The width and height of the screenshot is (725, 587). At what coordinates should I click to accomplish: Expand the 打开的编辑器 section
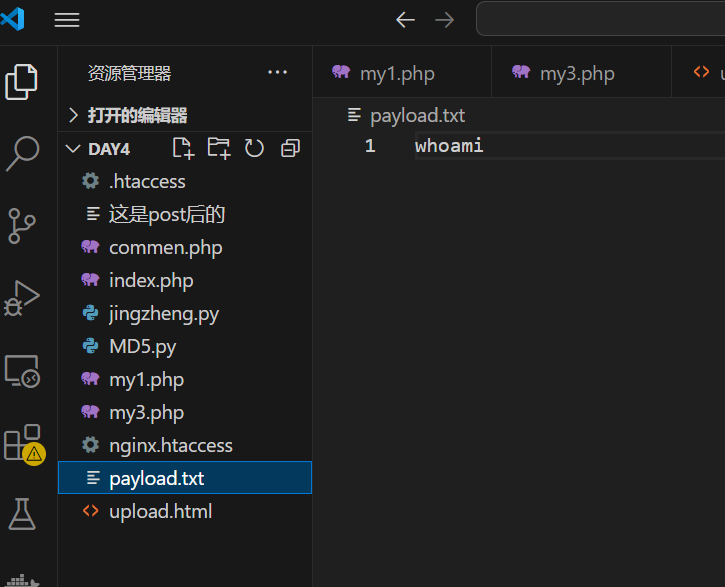coord(137,115)
